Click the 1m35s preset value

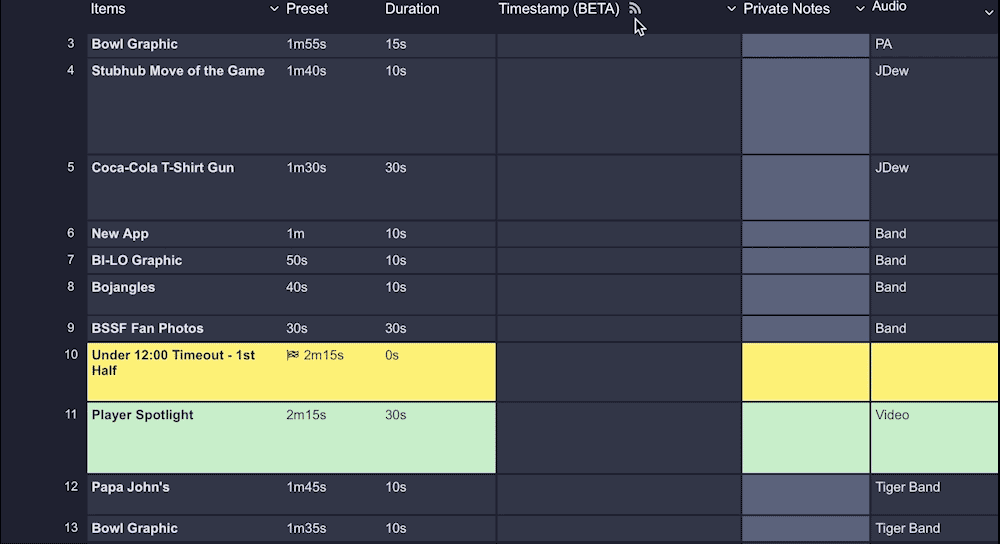(306, 528)
